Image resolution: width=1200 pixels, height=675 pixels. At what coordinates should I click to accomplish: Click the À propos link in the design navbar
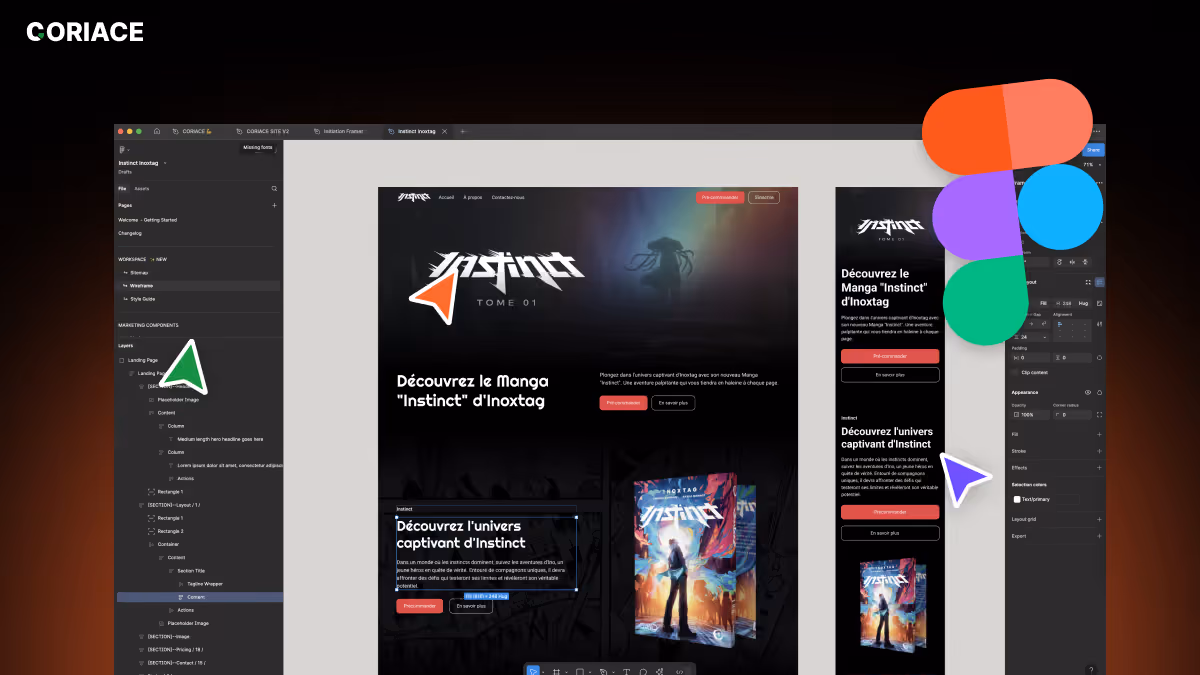[472, 197]
